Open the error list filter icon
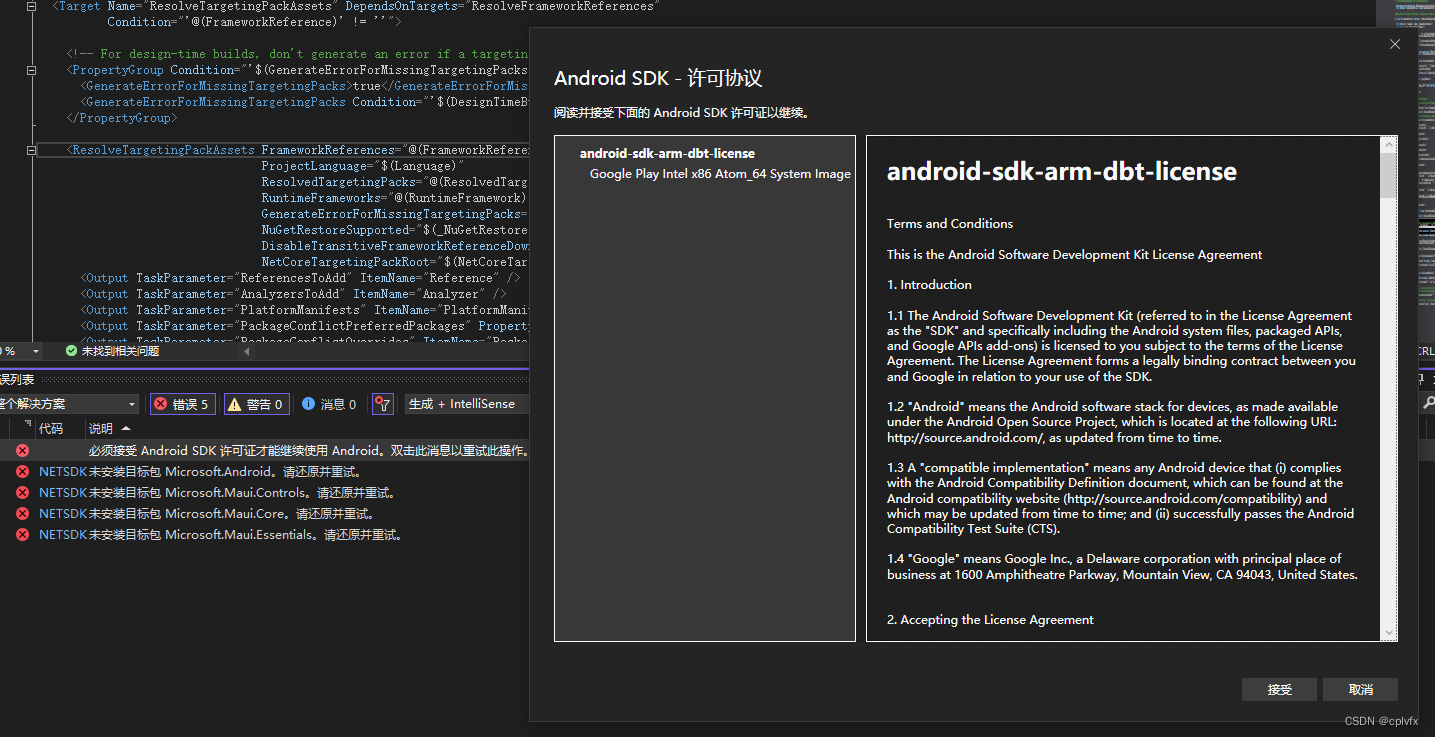The height and width of the screenshot is (737, 1435). tap(383, 404)
